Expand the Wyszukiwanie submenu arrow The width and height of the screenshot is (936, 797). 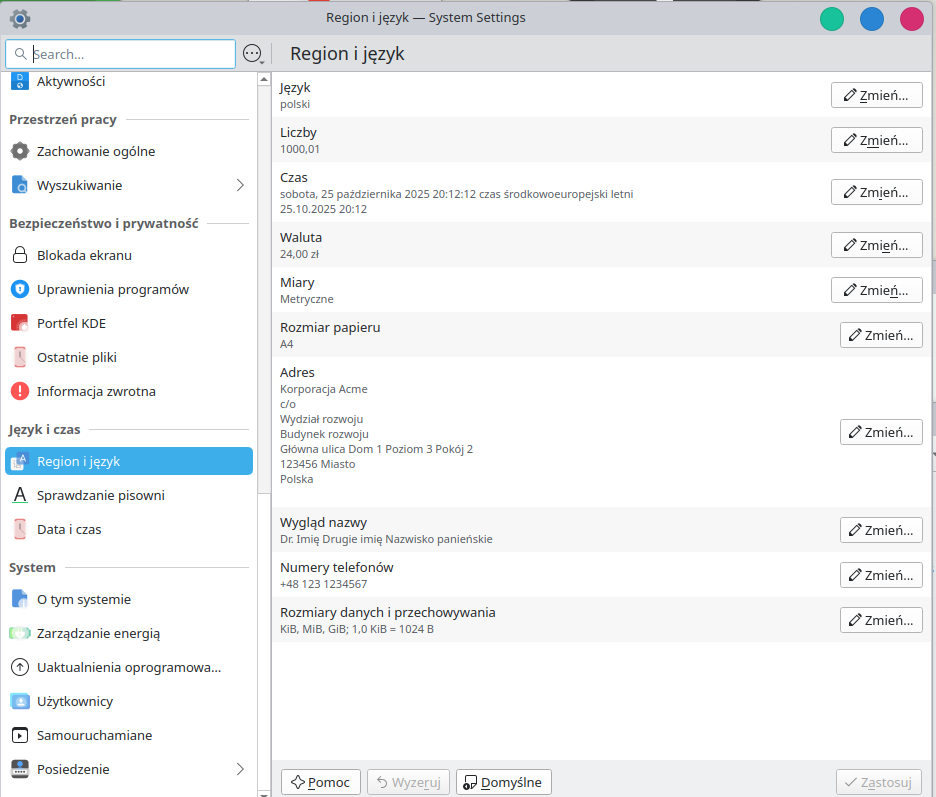tap(240, 185)
